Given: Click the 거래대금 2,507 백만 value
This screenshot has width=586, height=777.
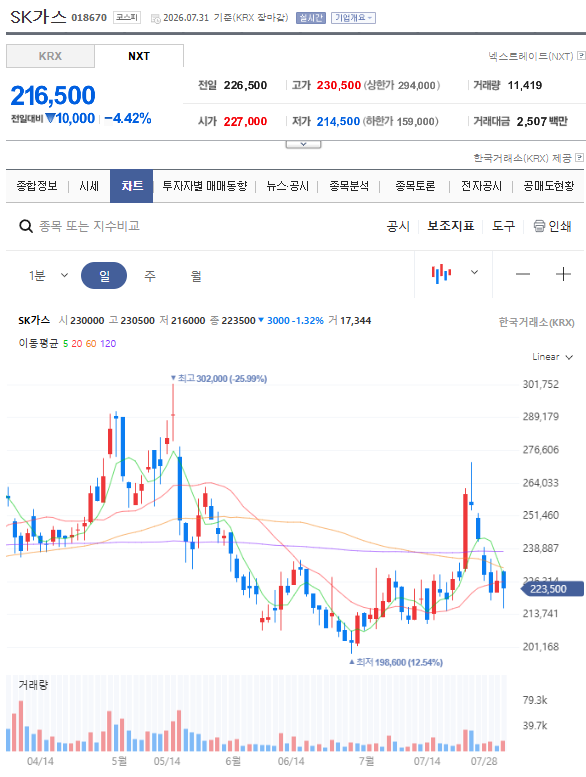Looking at the screenshot, I should tap(542, 121).
